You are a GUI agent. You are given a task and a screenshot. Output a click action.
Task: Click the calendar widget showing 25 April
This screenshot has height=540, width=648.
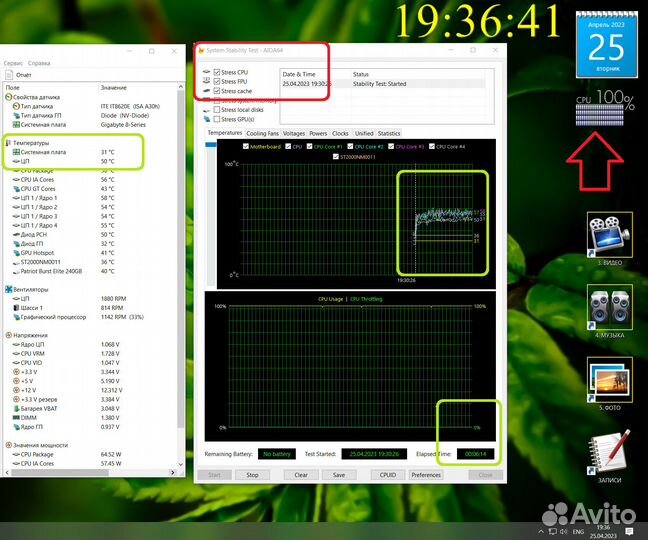pyautogui.click(x=607, y=44)
